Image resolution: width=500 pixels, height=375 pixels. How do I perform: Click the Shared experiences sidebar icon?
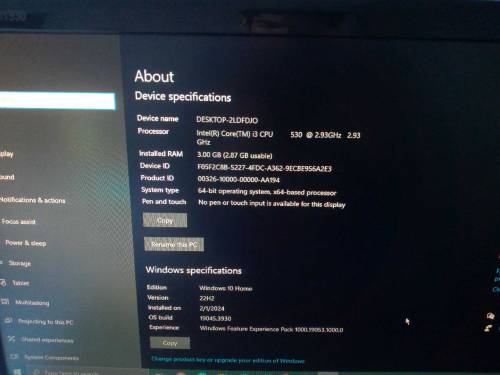point(12,339)
